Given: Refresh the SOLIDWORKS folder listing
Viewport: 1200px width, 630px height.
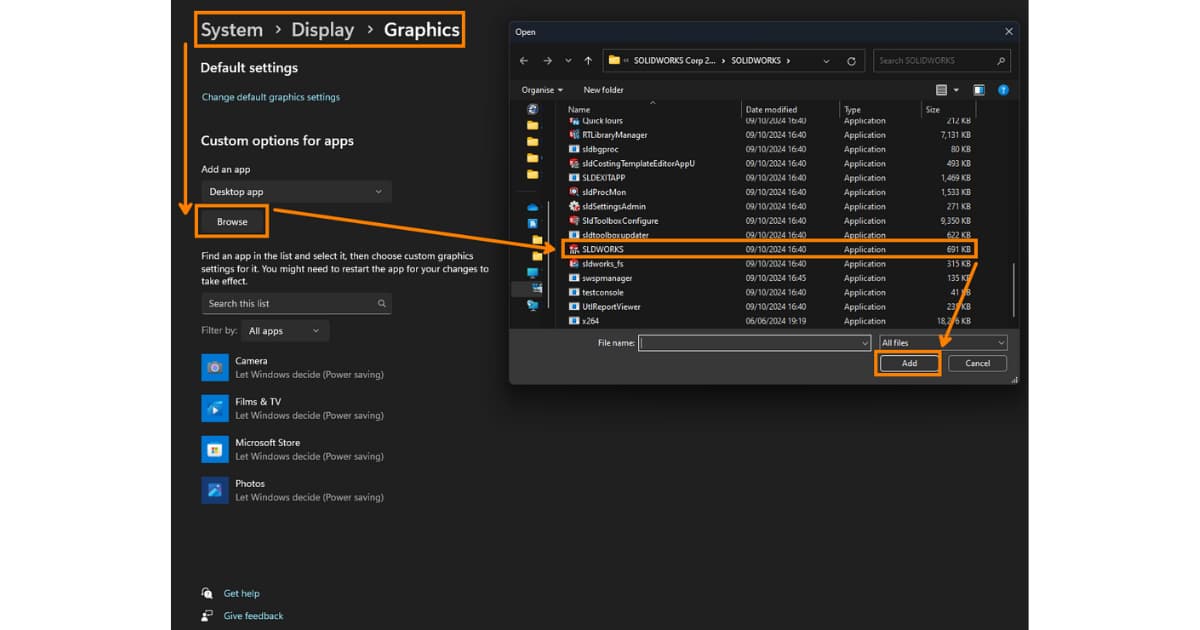Looking at the screenshot, I should click(851, 61).
